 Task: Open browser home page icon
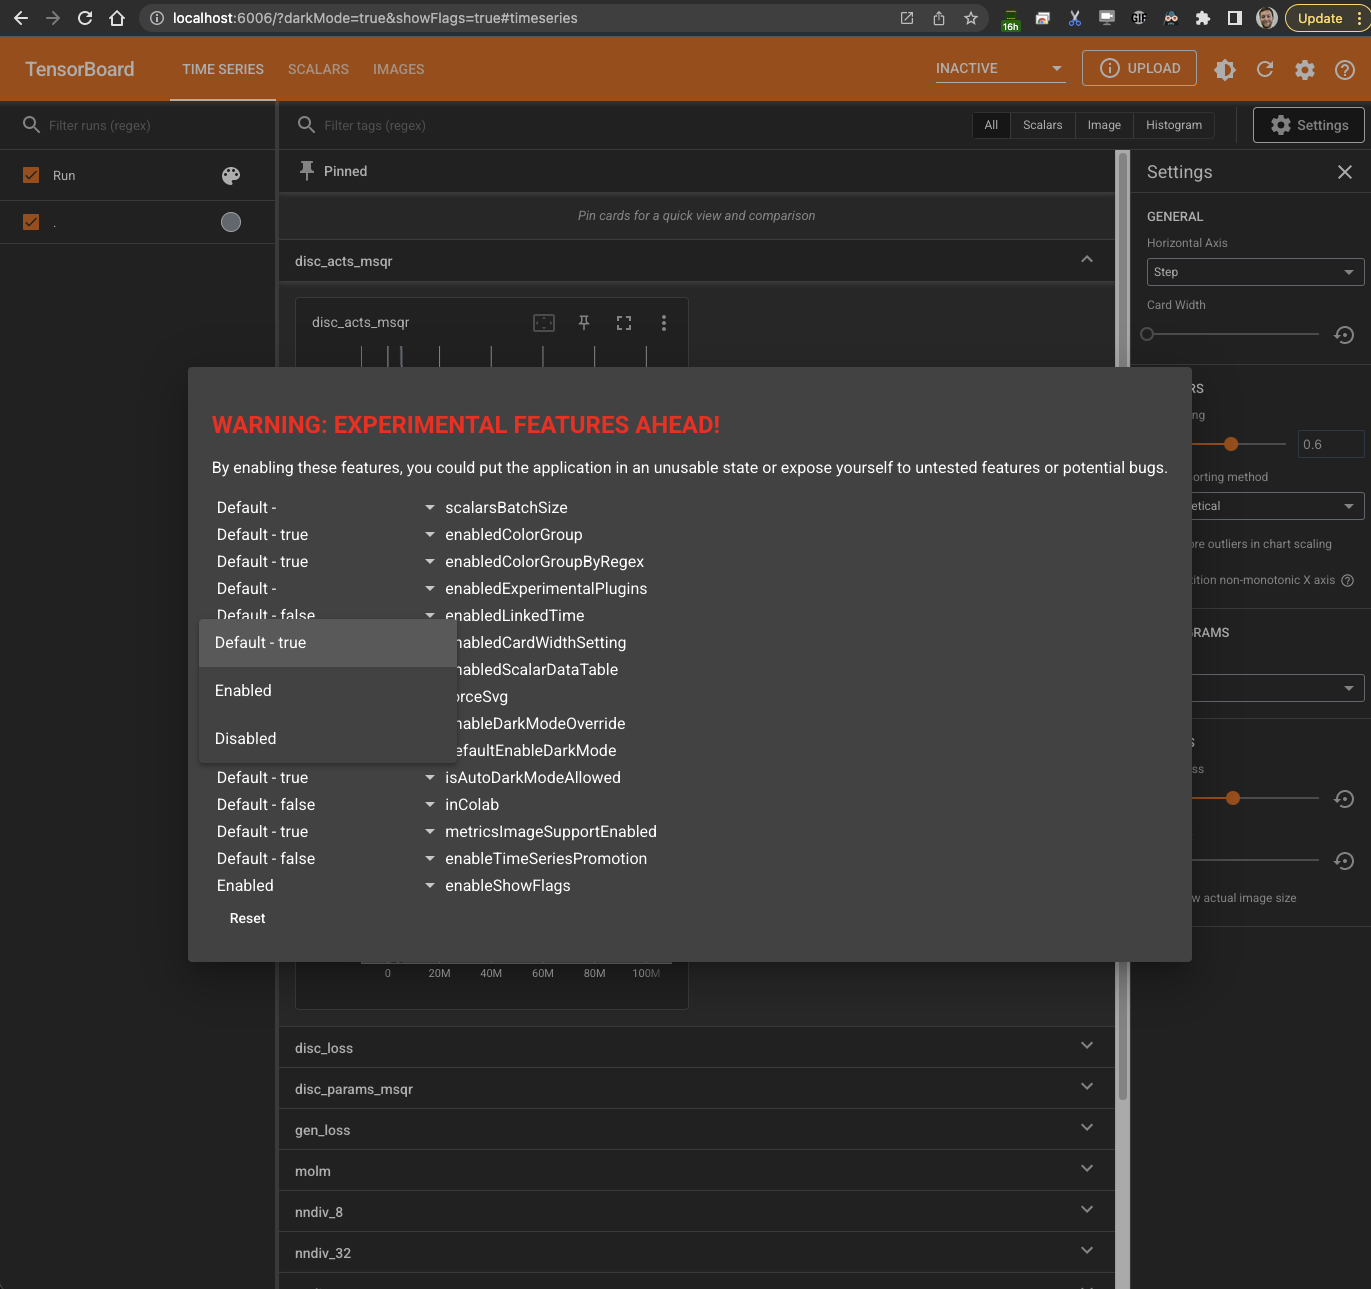tap(117, 18)
